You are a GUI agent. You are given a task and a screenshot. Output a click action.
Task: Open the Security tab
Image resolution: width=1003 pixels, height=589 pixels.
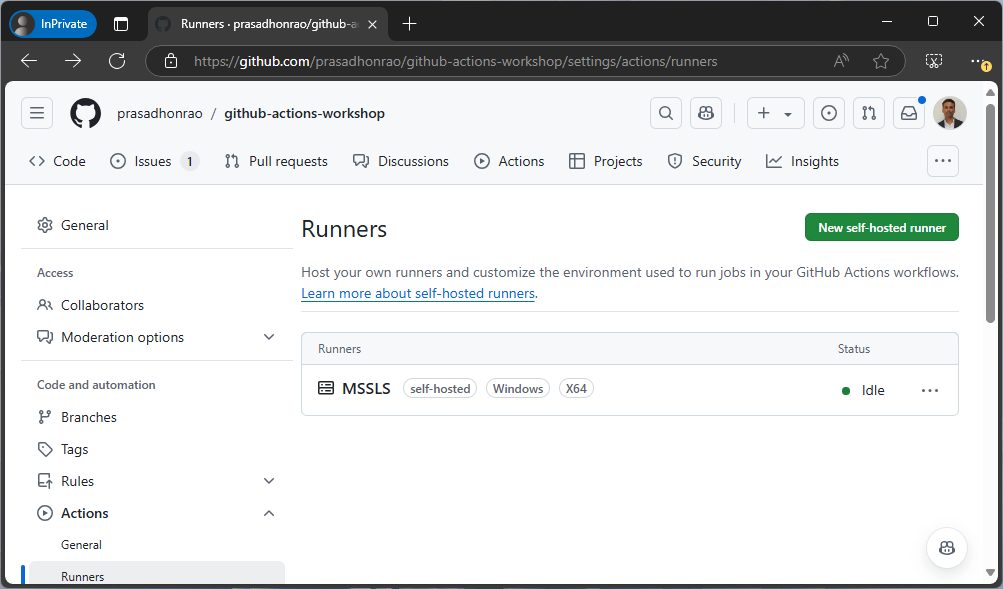(704, 161)
